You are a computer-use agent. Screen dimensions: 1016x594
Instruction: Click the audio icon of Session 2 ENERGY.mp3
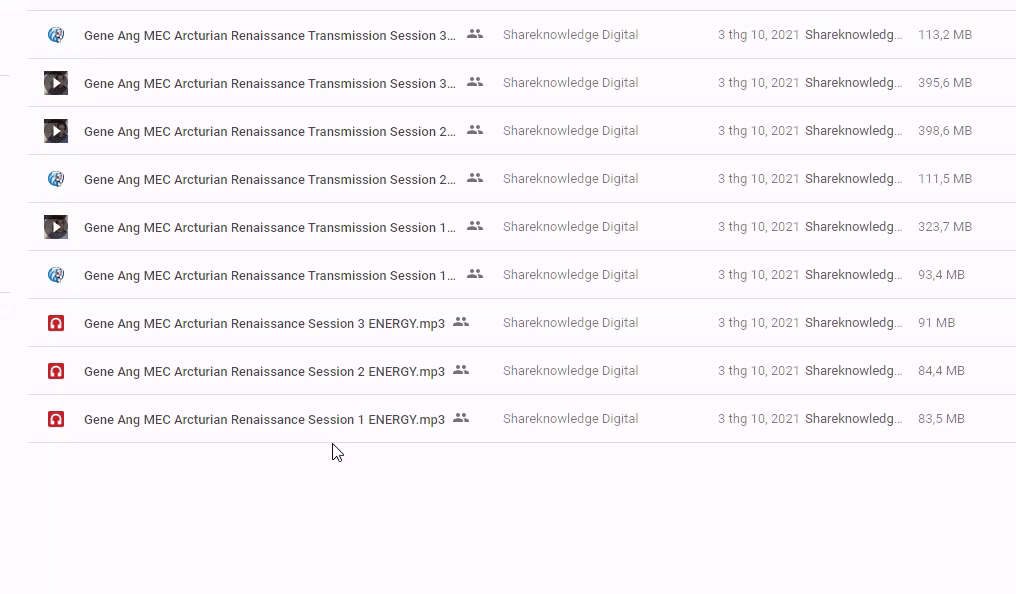pos(56,371)
